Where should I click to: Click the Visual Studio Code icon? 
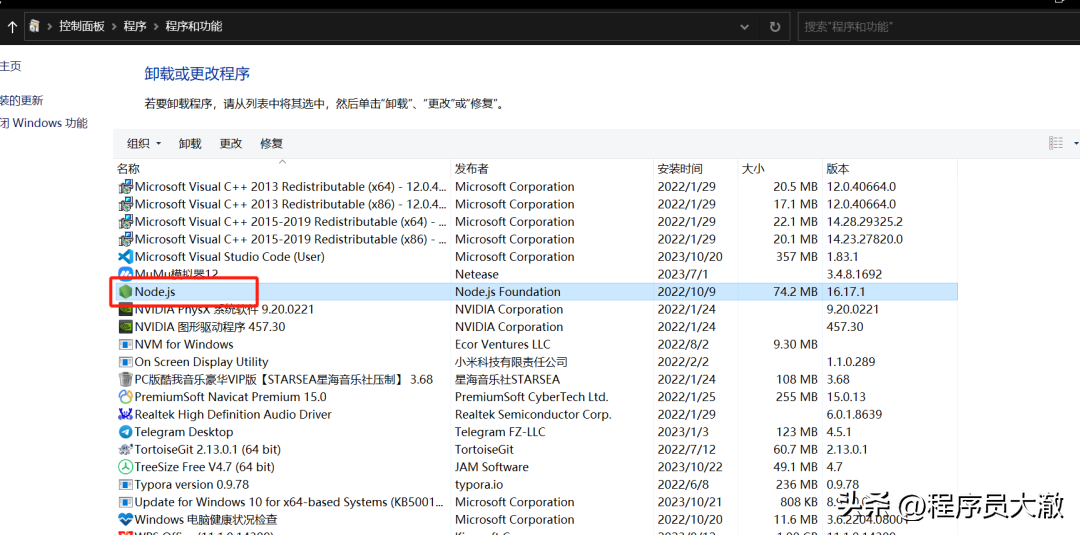(x=125, y=257)
